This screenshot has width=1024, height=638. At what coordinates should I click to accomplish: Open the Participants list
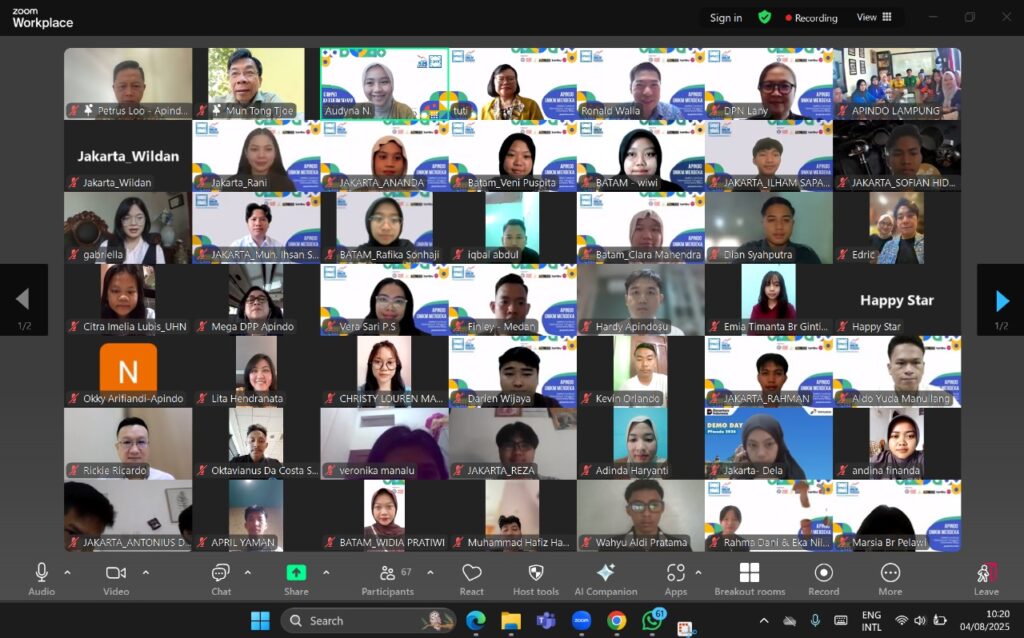[x=387, y=577]
